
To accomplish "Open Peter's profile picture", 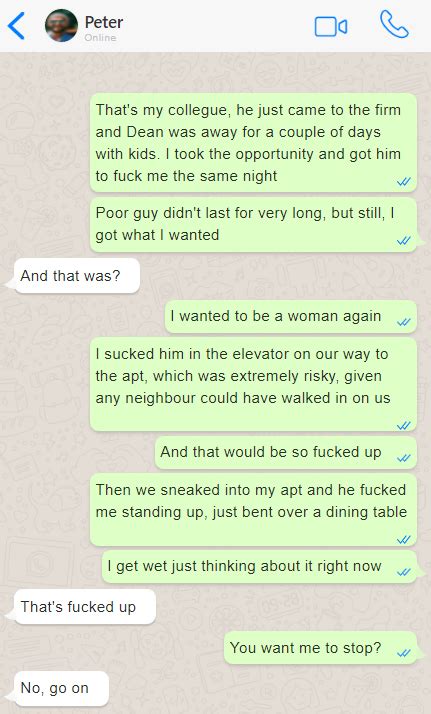I will (x=61, y=26).
